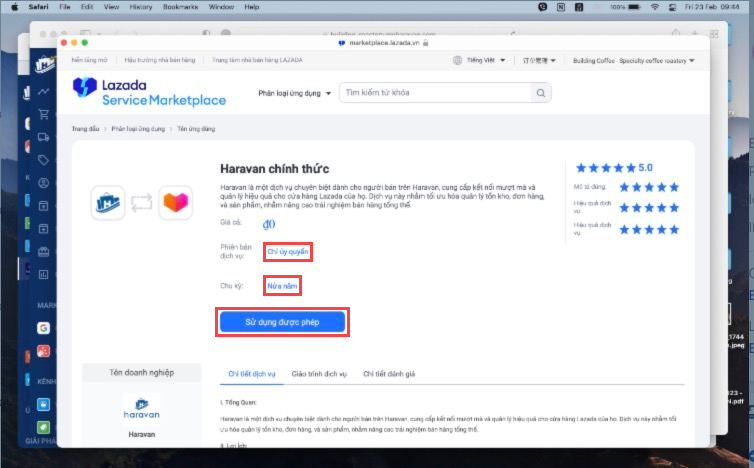Open the History menu
Image resolution: width=754 pixels, height=468 pixels.
(x=140, y=7)
